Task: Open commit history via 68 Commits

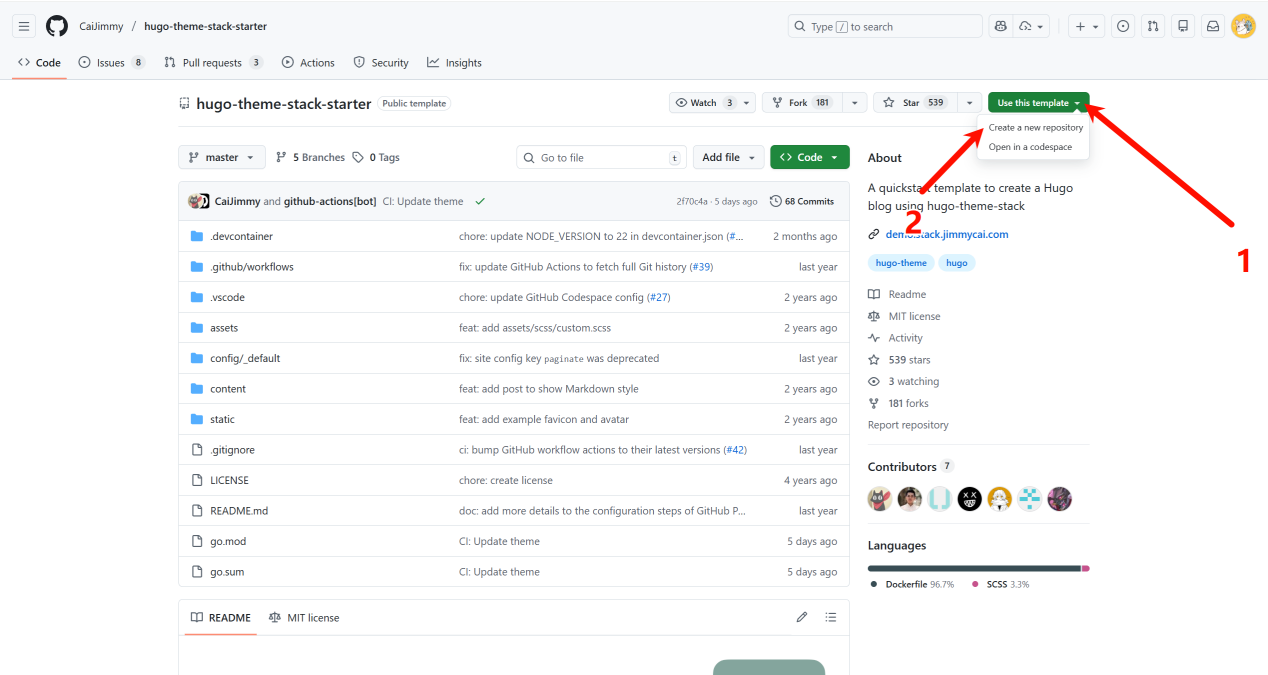Action: click(802, 201)
